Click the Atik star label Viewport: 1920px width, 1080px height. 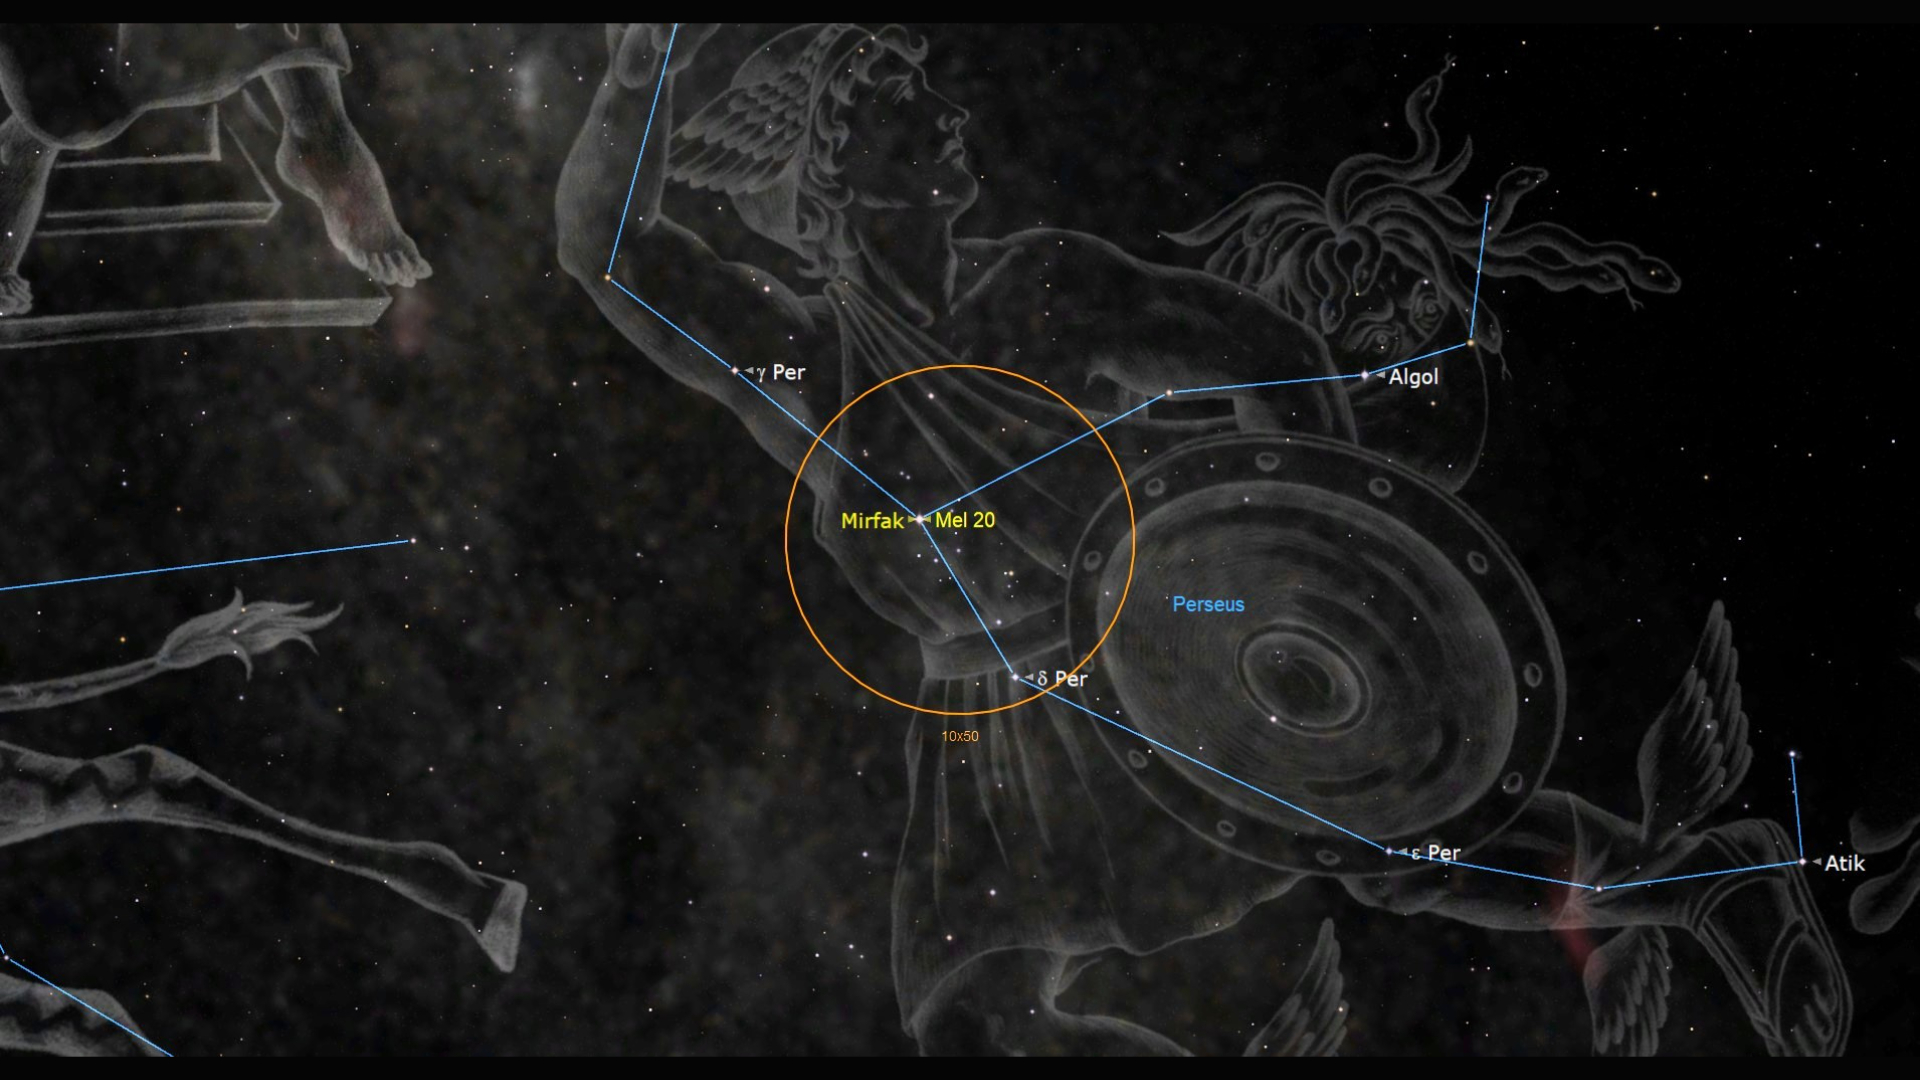tap(1844, 863)
